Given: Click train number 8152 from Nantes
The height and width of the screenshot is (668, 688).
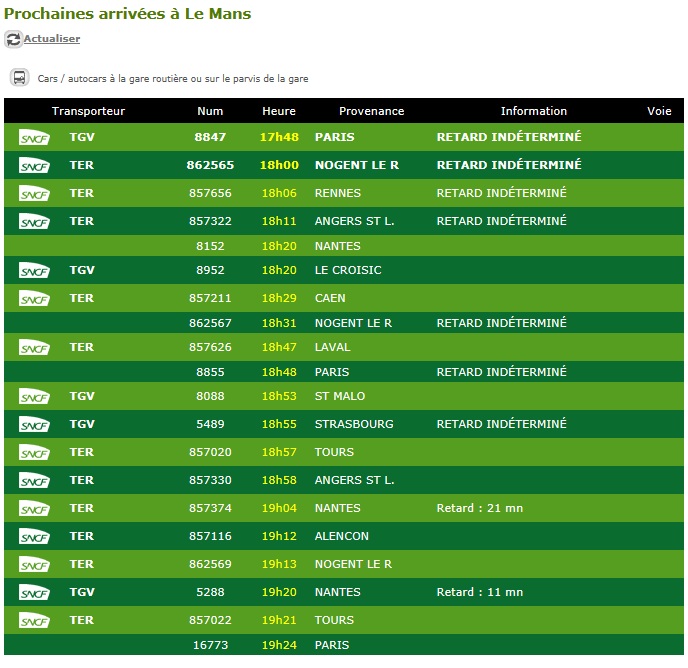Looking at the screenshot, I should pyautogui.click(x=210, y=246).
